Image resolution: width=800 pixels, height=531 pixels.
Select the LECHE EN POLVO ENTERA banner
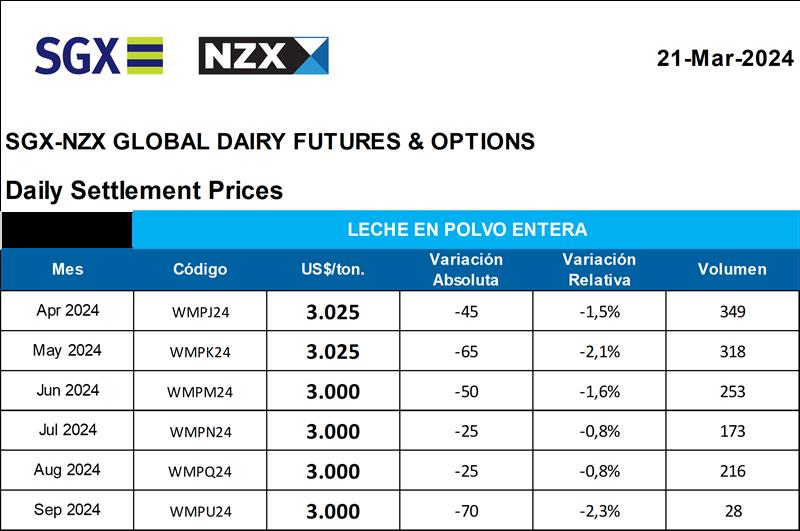click(466, 230)
